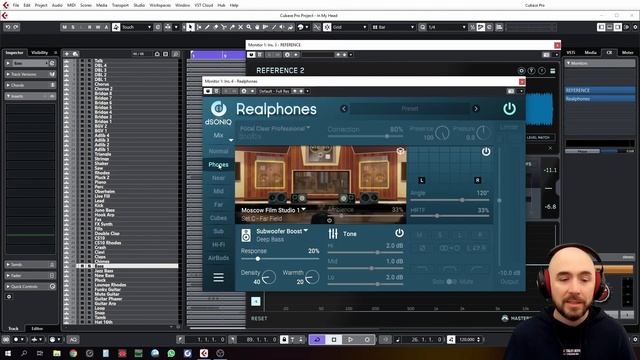Select Realphones in the monitor inserts list
Image resolution: width=640 pixels, height=360 pixels.
600,99
